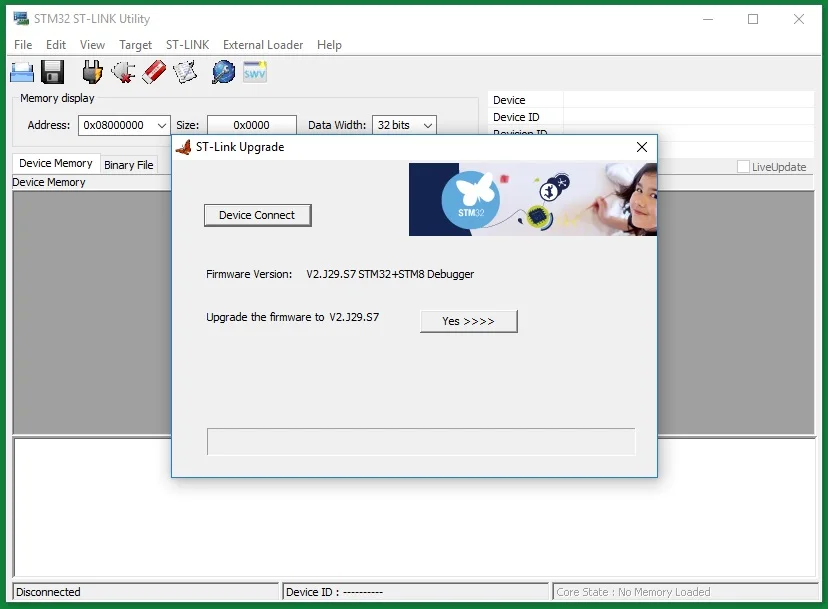Open the File menu
828x609 pixels.
point(23,45)
